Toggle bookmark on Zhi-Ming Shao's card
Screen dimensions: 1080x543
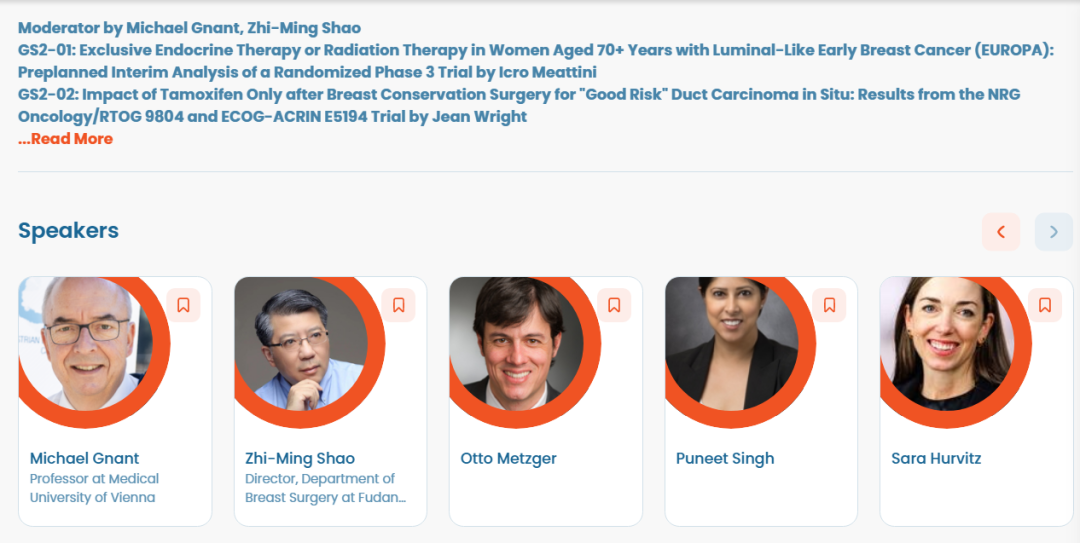point(398,305)
